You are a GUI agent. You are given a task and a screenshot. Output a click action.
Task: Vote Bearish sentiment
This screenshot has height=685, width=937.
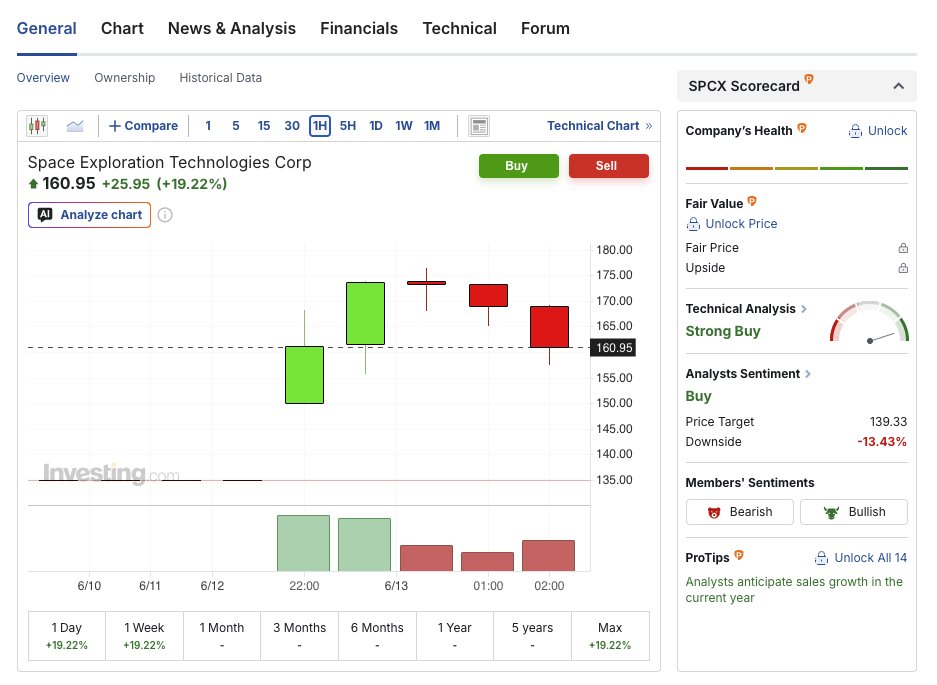coord(740,512)
